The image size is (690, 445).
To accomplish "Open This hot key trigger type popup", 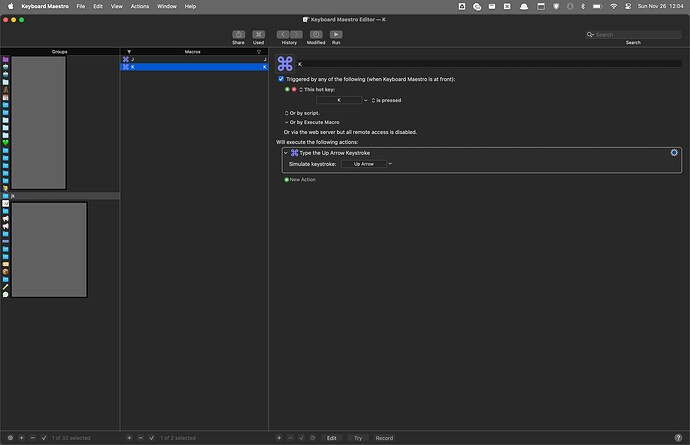I will coord(301,89).
